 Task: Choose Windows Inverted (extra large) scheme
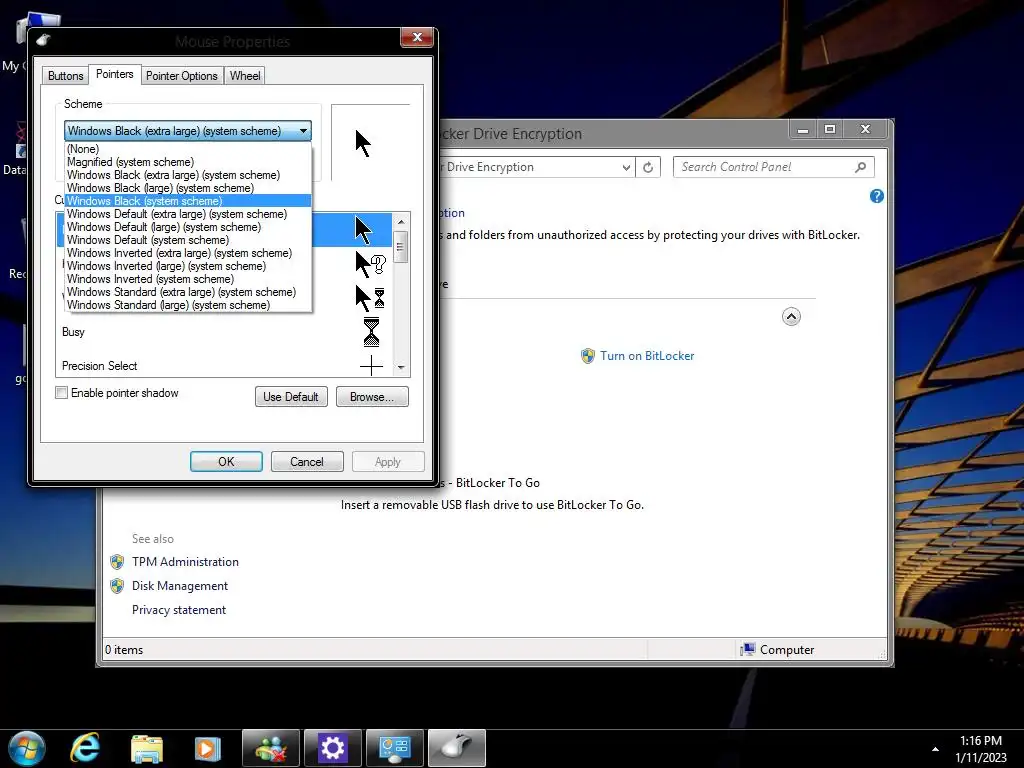tap(188, 253)
